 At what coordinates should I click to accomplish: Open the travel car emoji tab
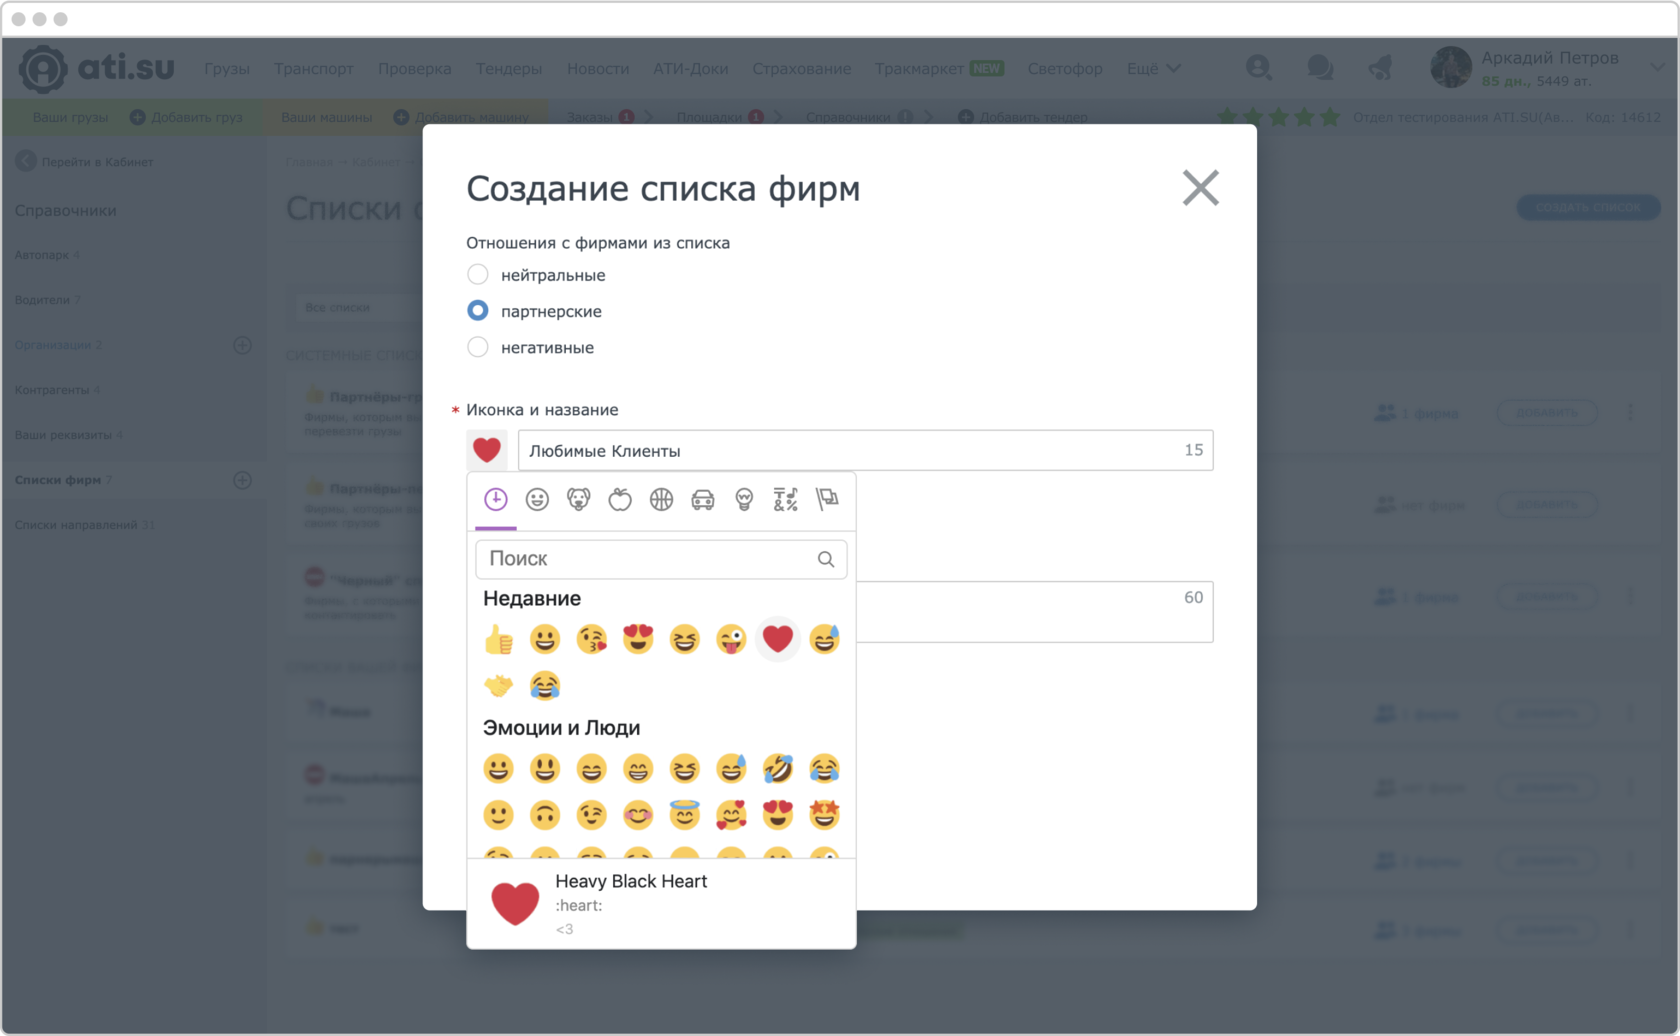[703, 499]
